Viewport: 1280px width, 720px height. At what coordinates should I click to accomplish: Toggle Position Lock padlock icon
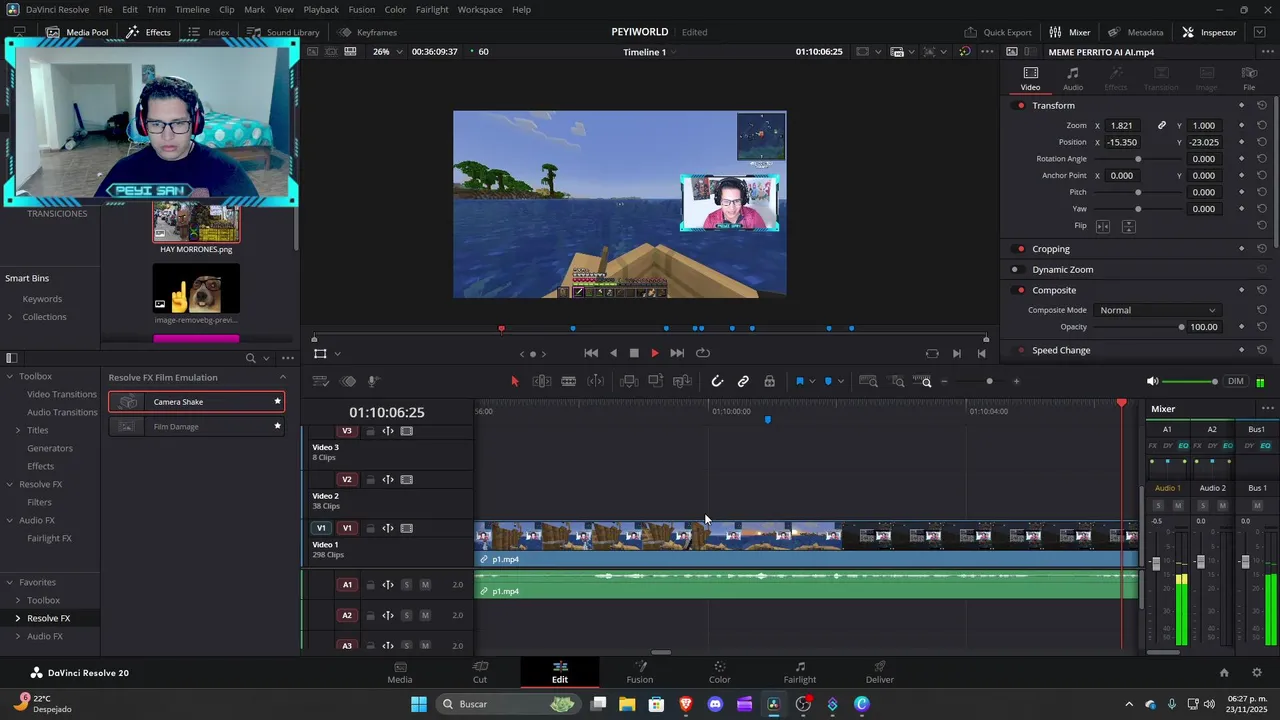[x=769, y=381]
